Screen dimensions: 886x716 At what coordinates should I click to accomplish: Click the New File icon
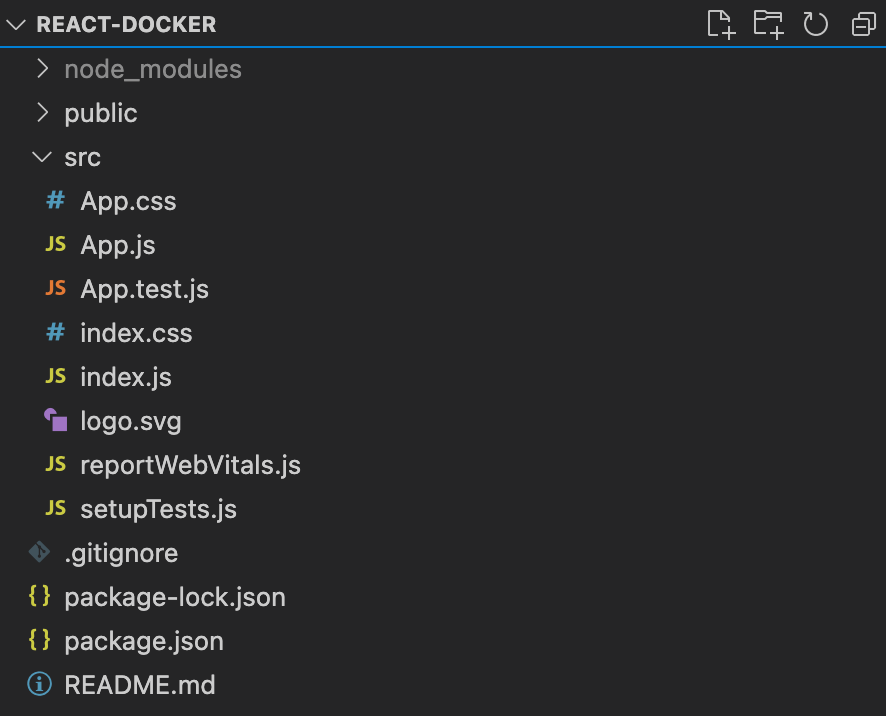point(720,24)
